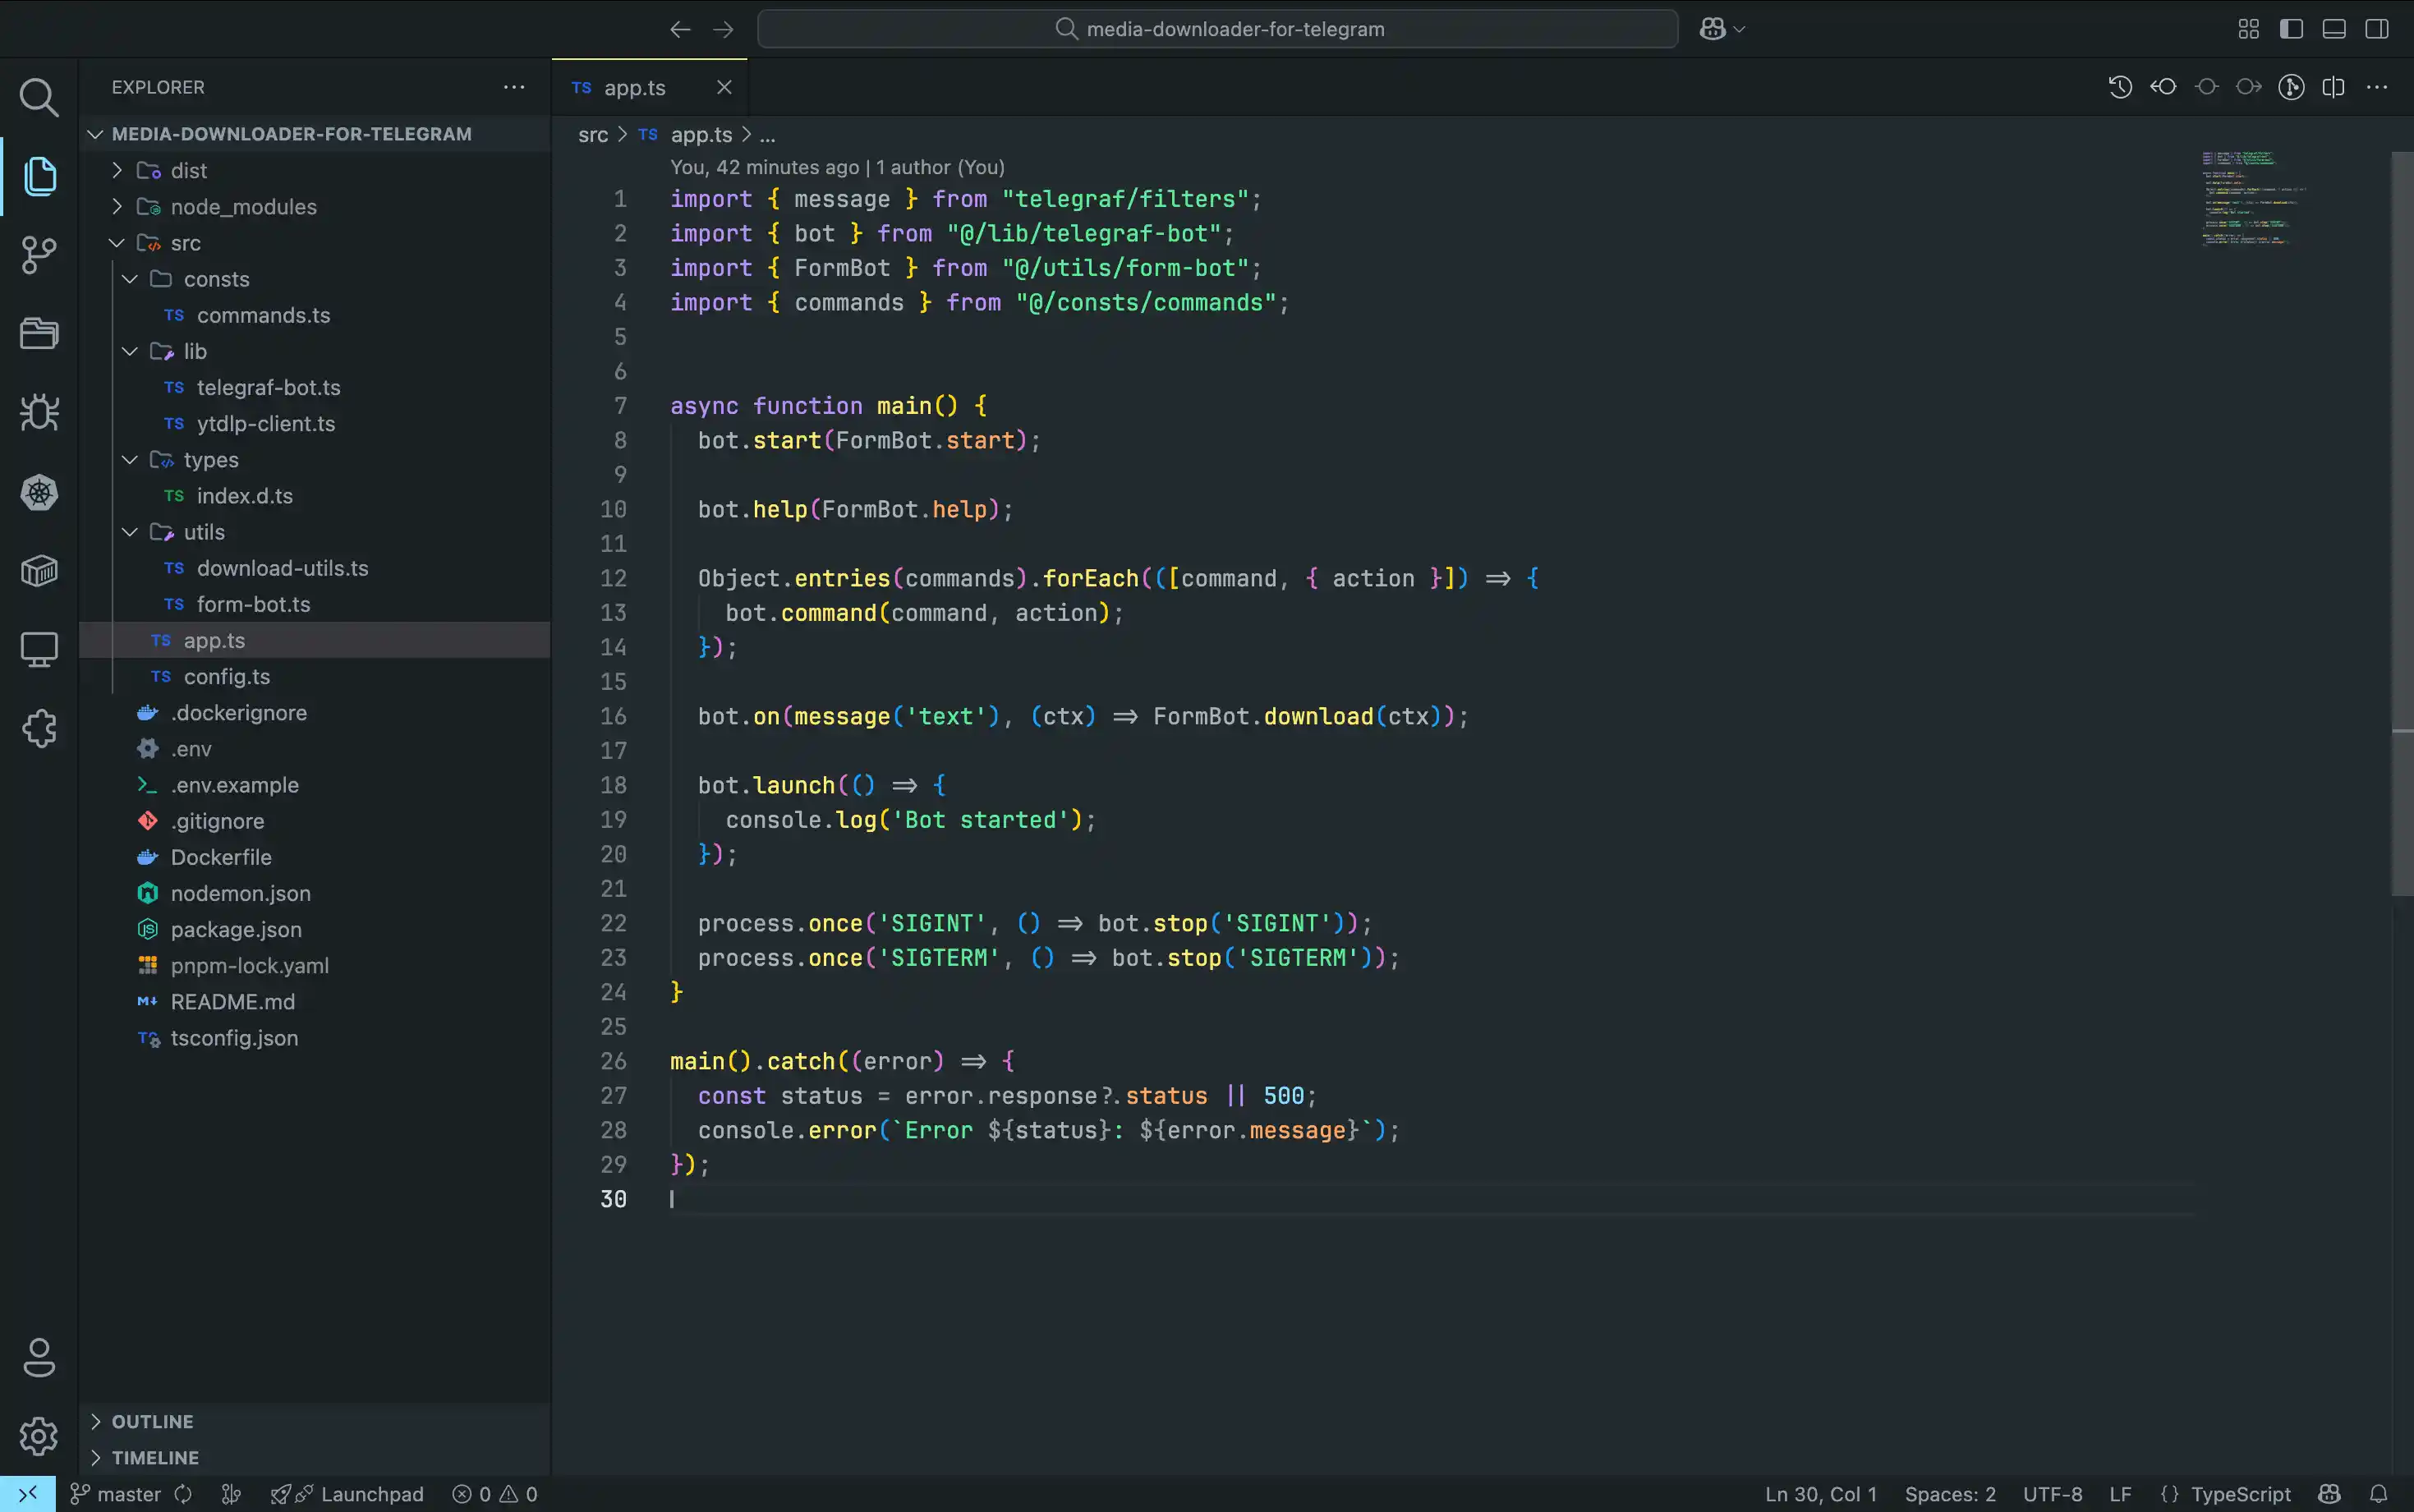Viewport: 2414px width, 1512px height.
Task: Change language mode TypeScript
Action: (x=2240, y=1494)
